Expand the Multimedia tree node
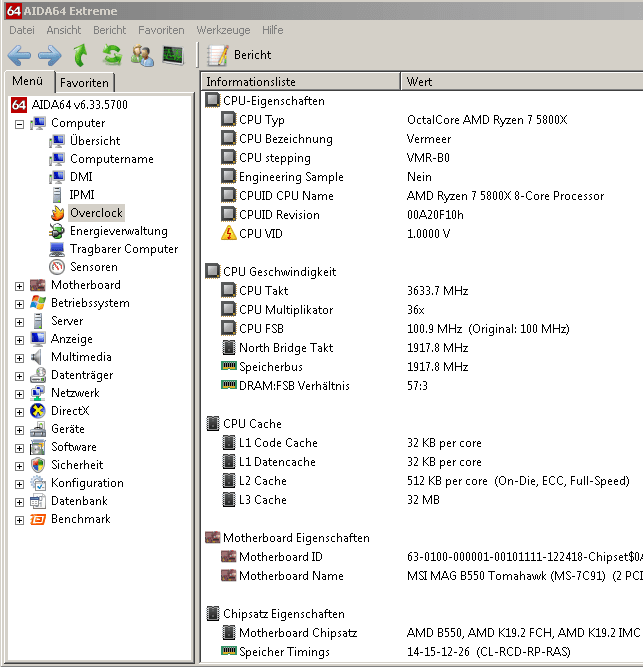The height and width of the screenshot is (667, 643). (x=19, y=358)
